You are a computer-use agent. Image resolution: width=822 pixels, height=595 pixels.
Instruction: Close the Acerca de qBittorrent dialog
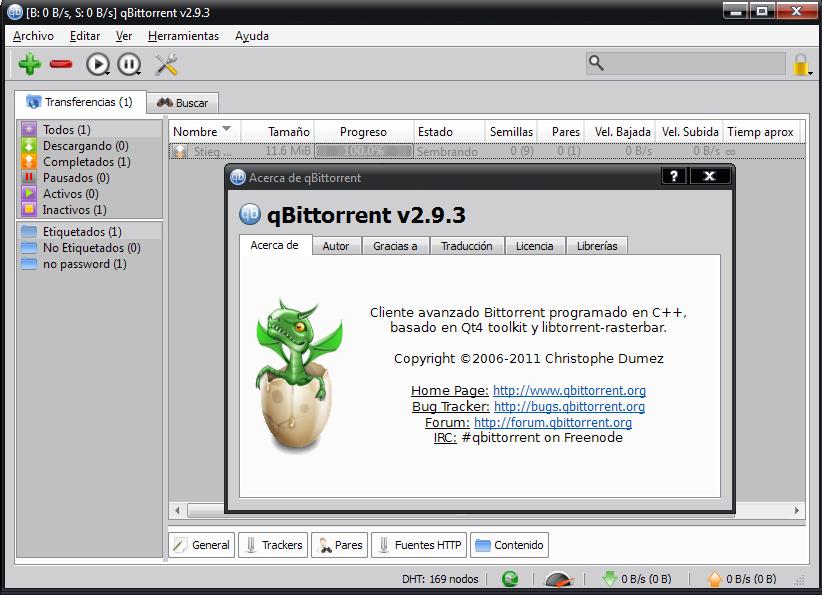[x=709, y=176]
